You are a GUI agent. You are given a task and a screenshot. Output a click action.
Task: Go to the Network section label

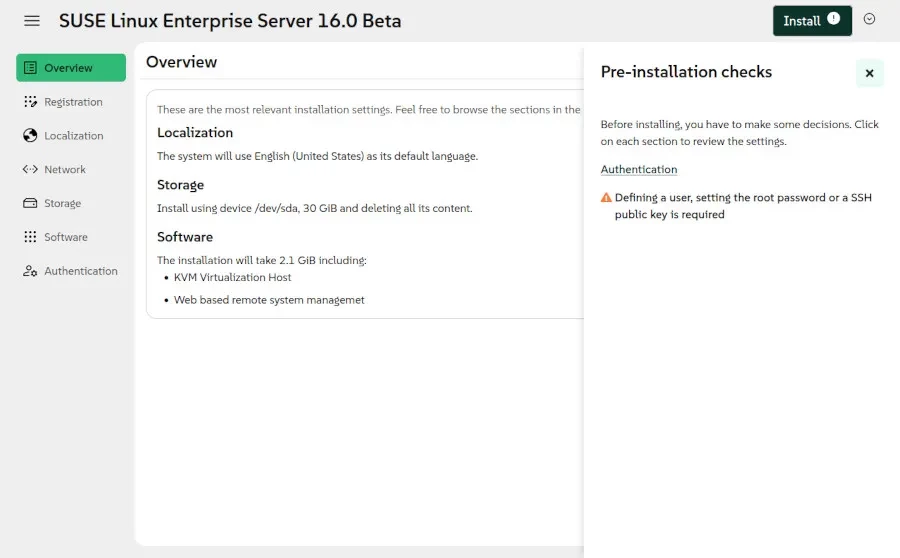(x=65, y=170)
